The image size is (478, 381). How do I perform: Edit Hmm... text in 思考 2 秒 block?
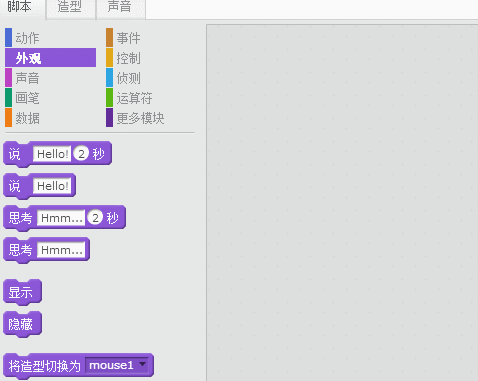coord(61,218)
